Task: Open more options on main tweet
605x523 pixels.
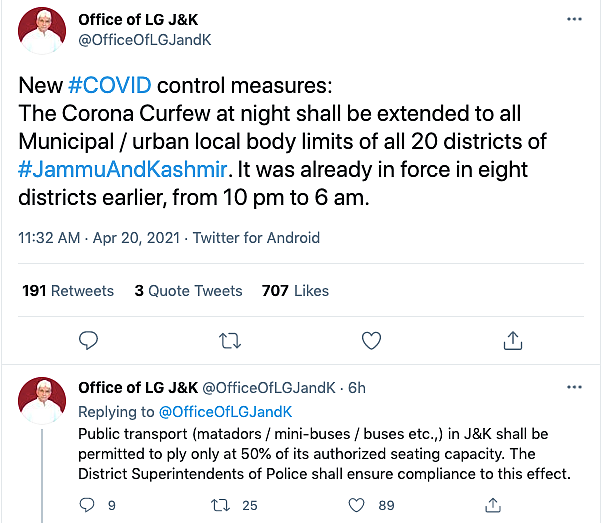Action: 573,19
